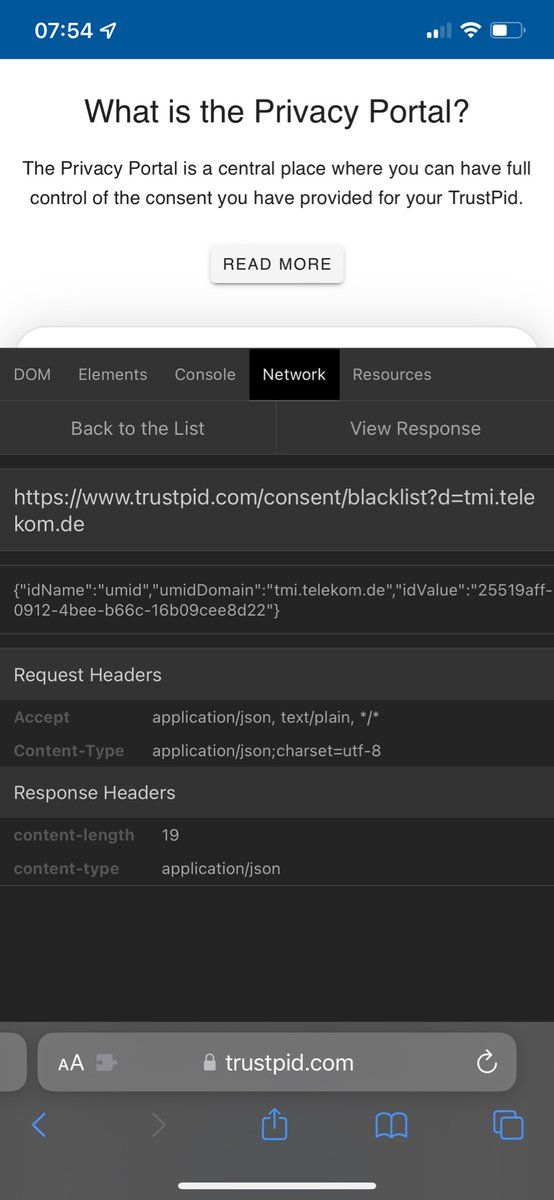
Task: Tap the Safari back arrow icon
Action: (x=39, y=1125)
